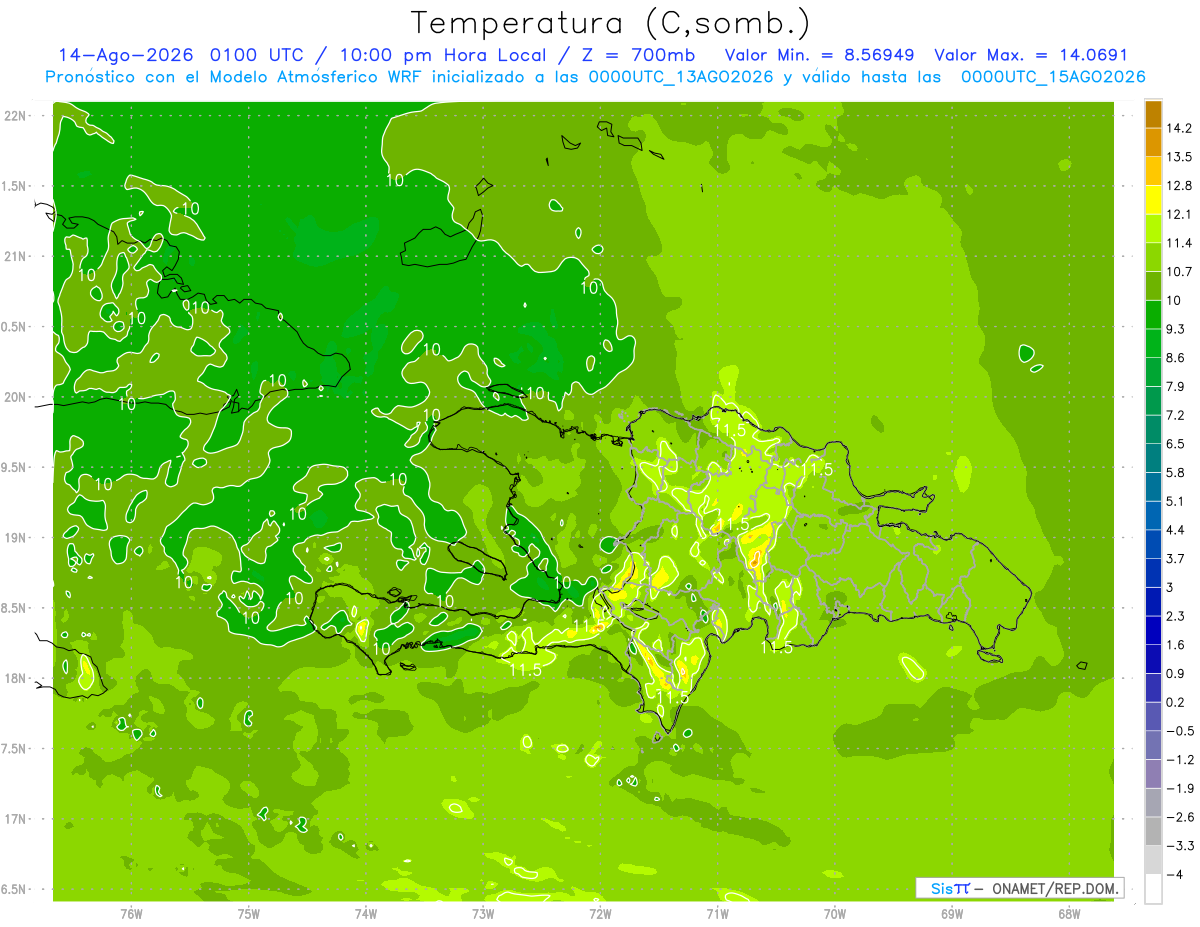Select the date text '14-Ago-2026'
The height and width of the screenshot is (927, 1200).
pos(127,56)
